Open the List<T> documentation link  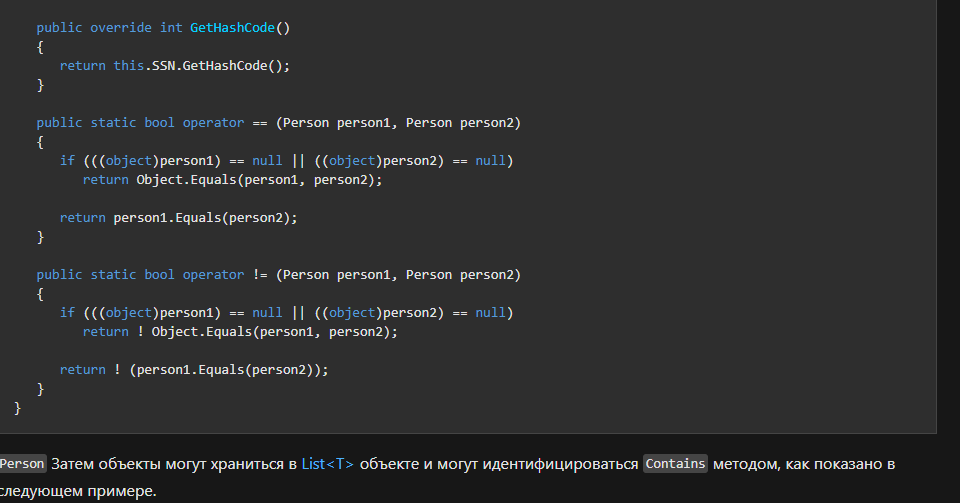tap(328, 464)
